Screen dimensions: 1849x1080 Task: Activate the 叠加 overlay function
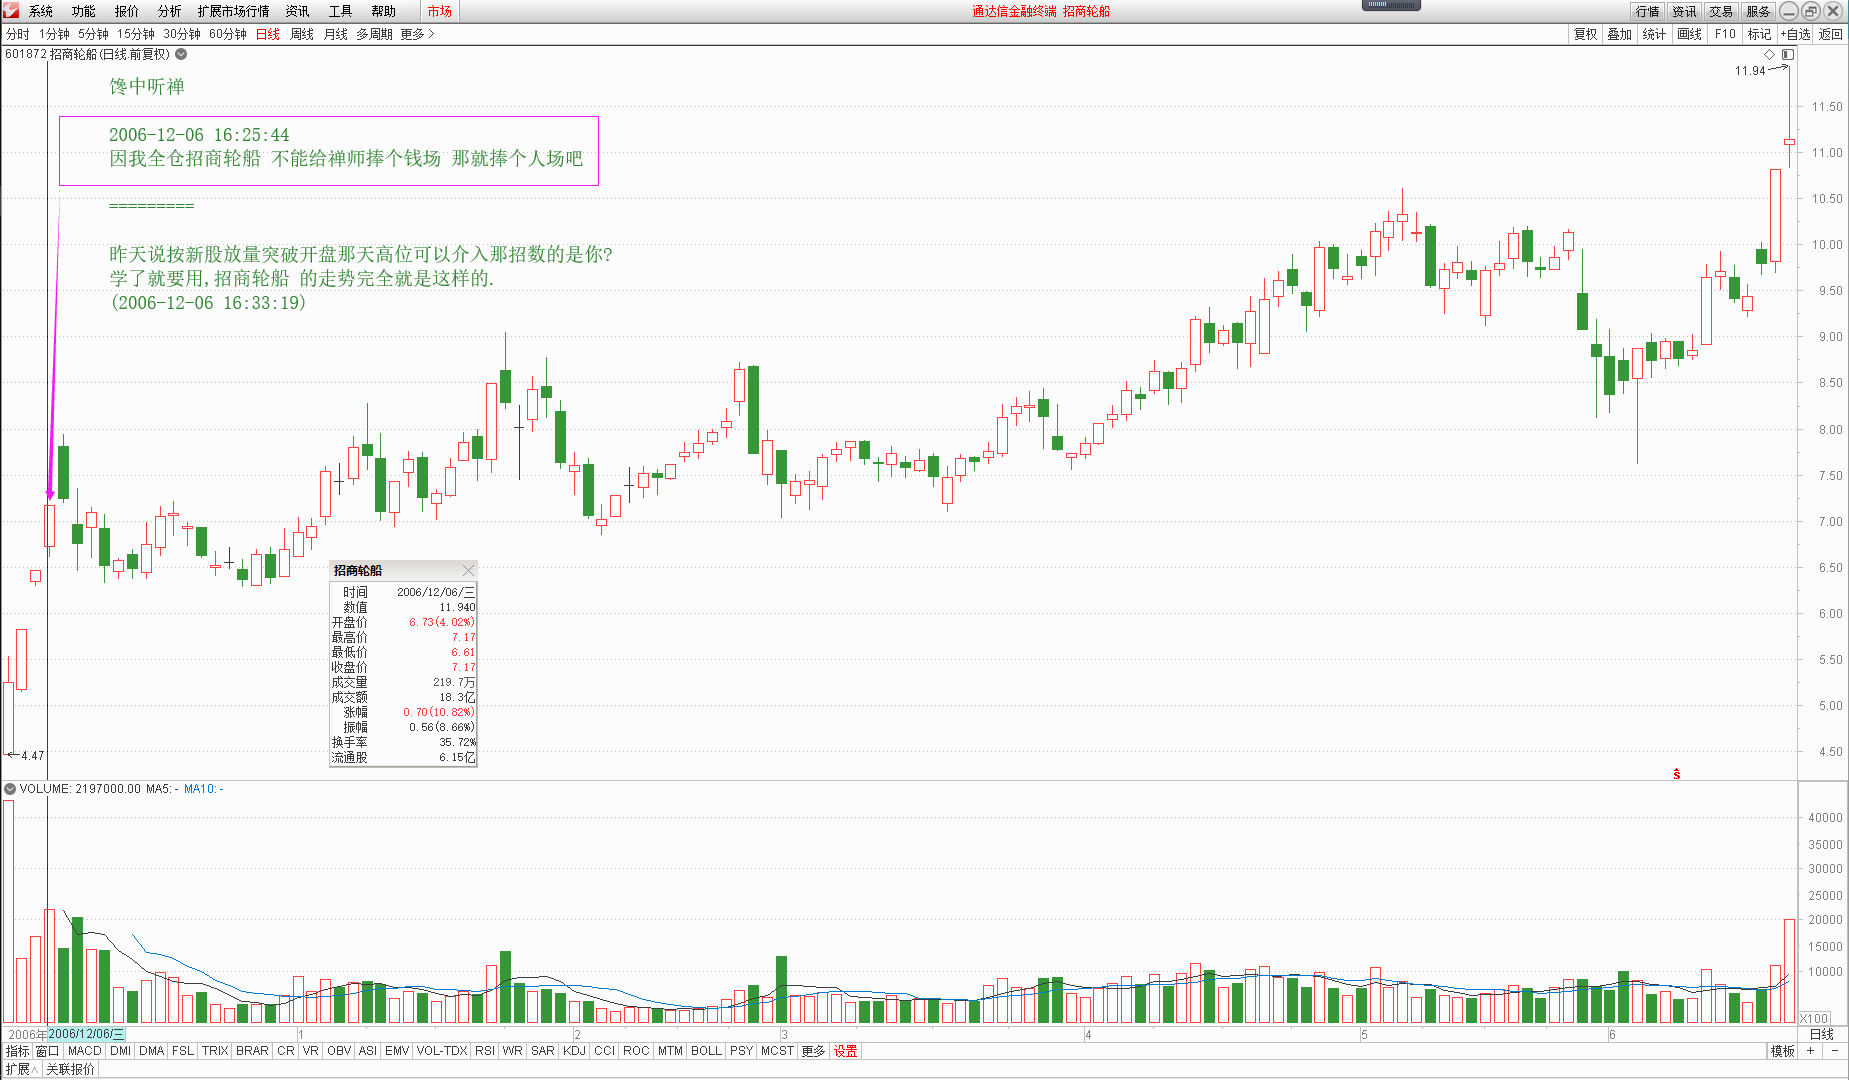pos(1618,33)
